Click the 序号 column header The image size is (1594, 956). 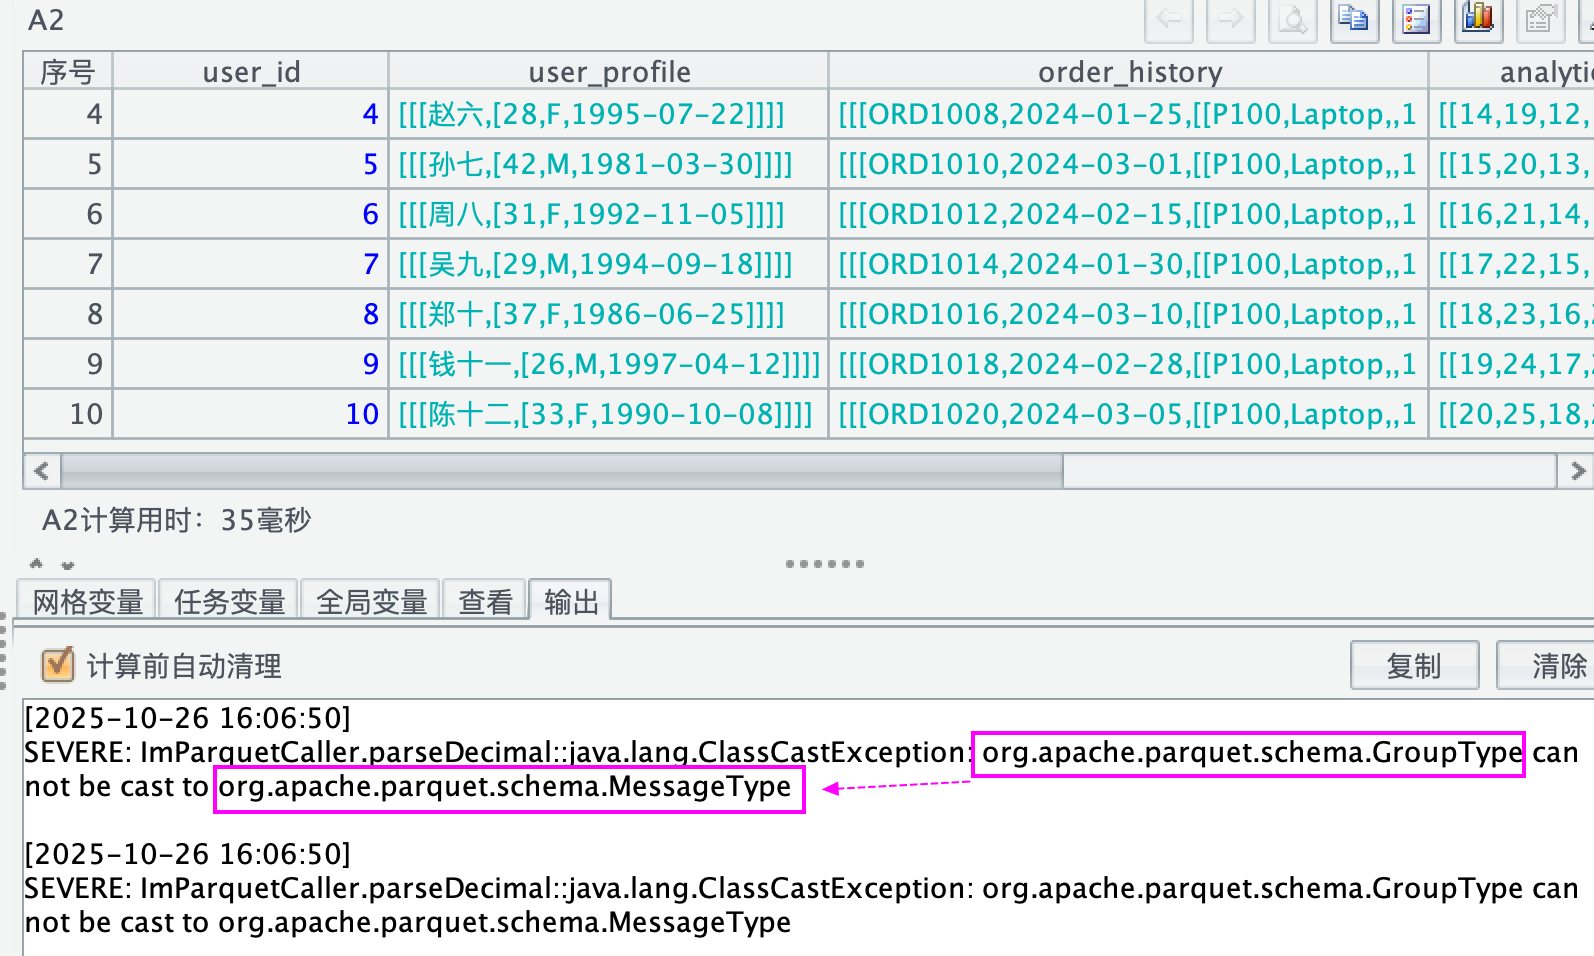[x=68, y=72]
